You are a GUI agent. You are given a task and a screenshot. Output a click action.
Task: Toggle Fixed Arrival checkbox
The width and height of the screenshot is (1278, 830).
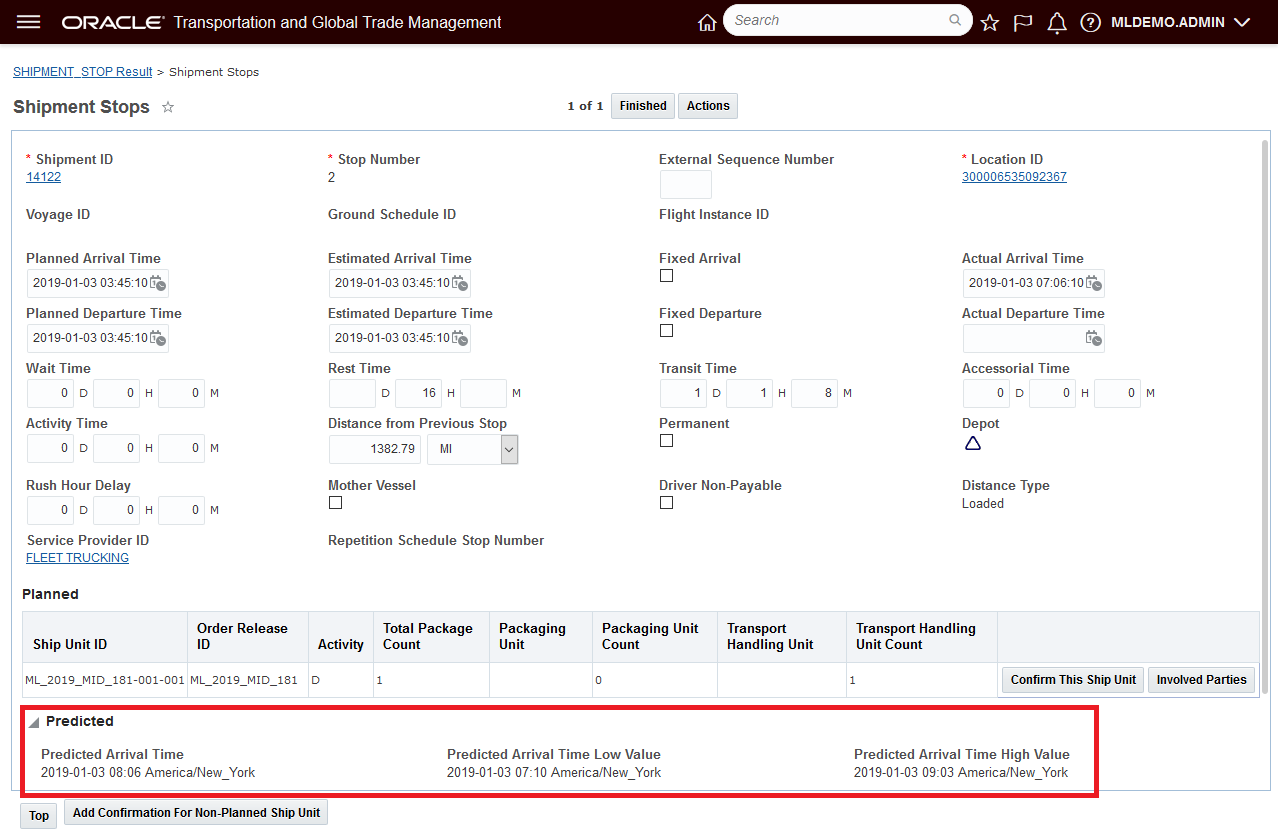pos(667,276)
